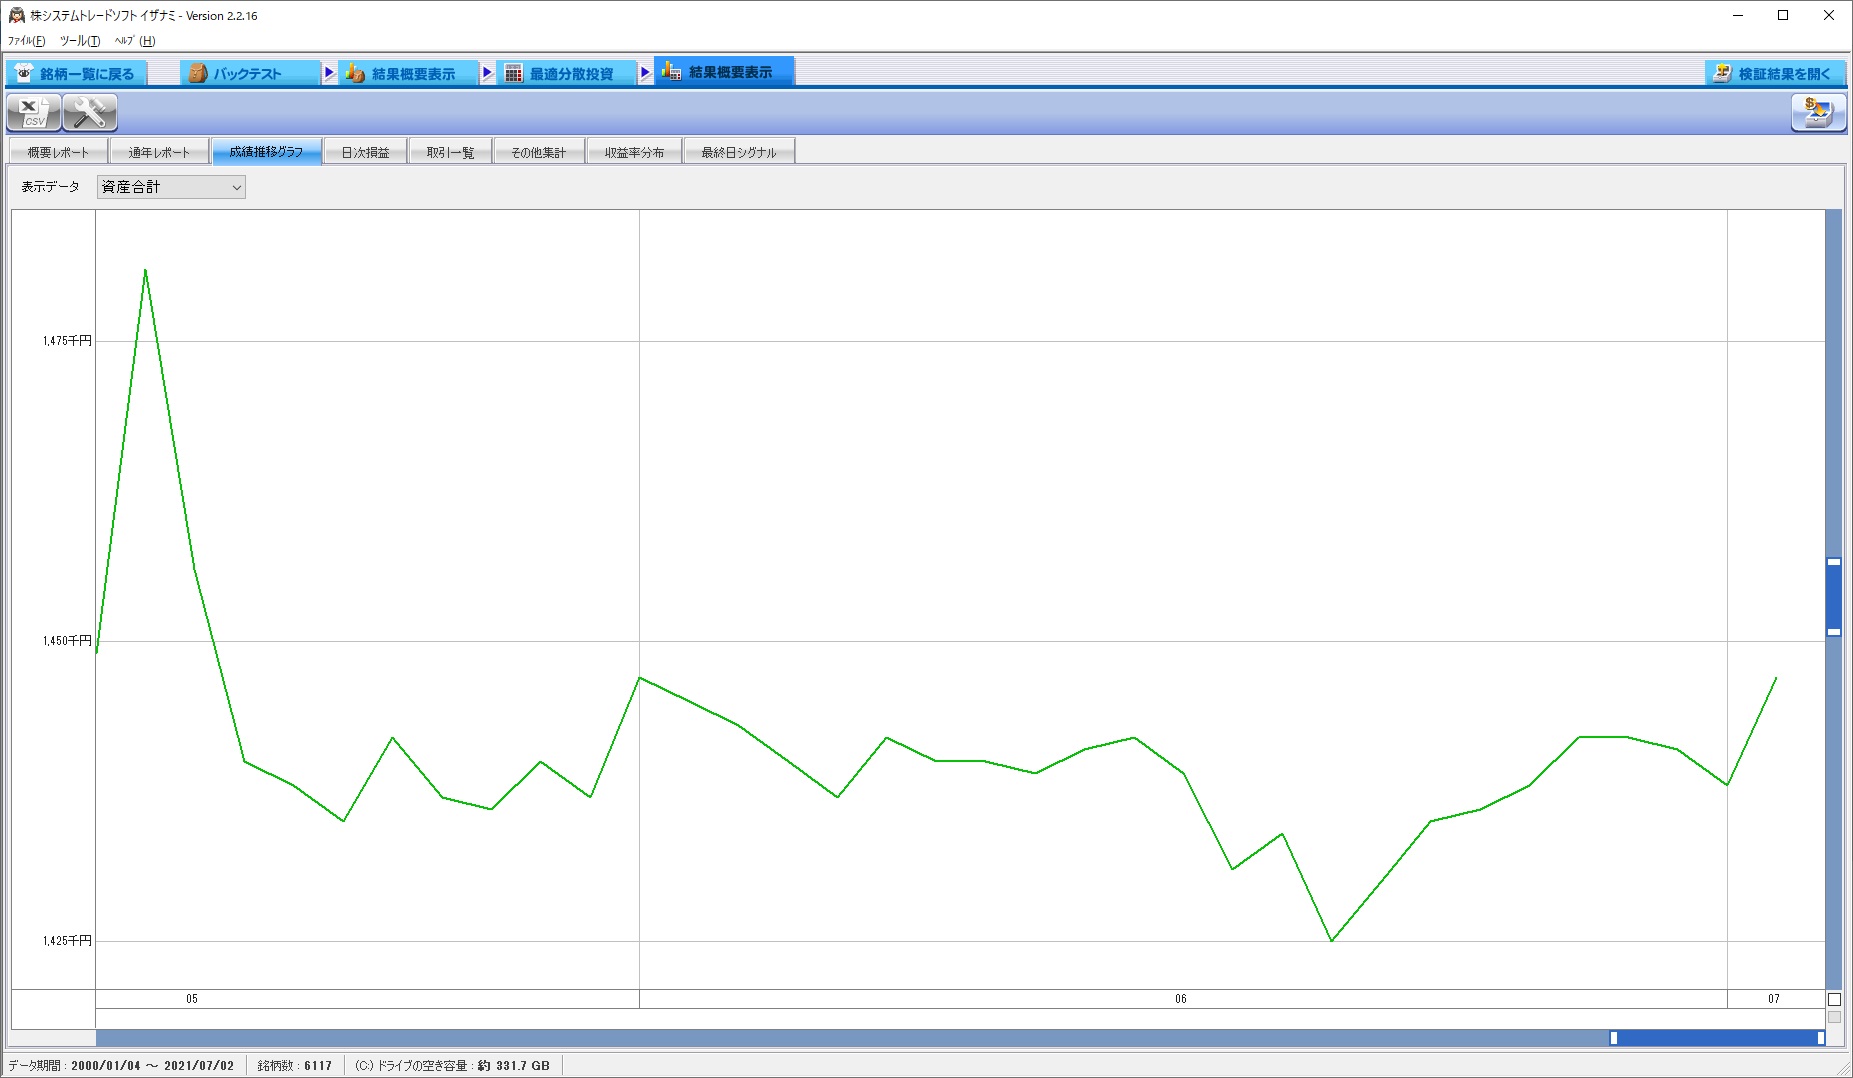The image size is (1853, 1078).
Task: Click the vertical zoom scrollbar thumb
Action: pos(1834,597)
